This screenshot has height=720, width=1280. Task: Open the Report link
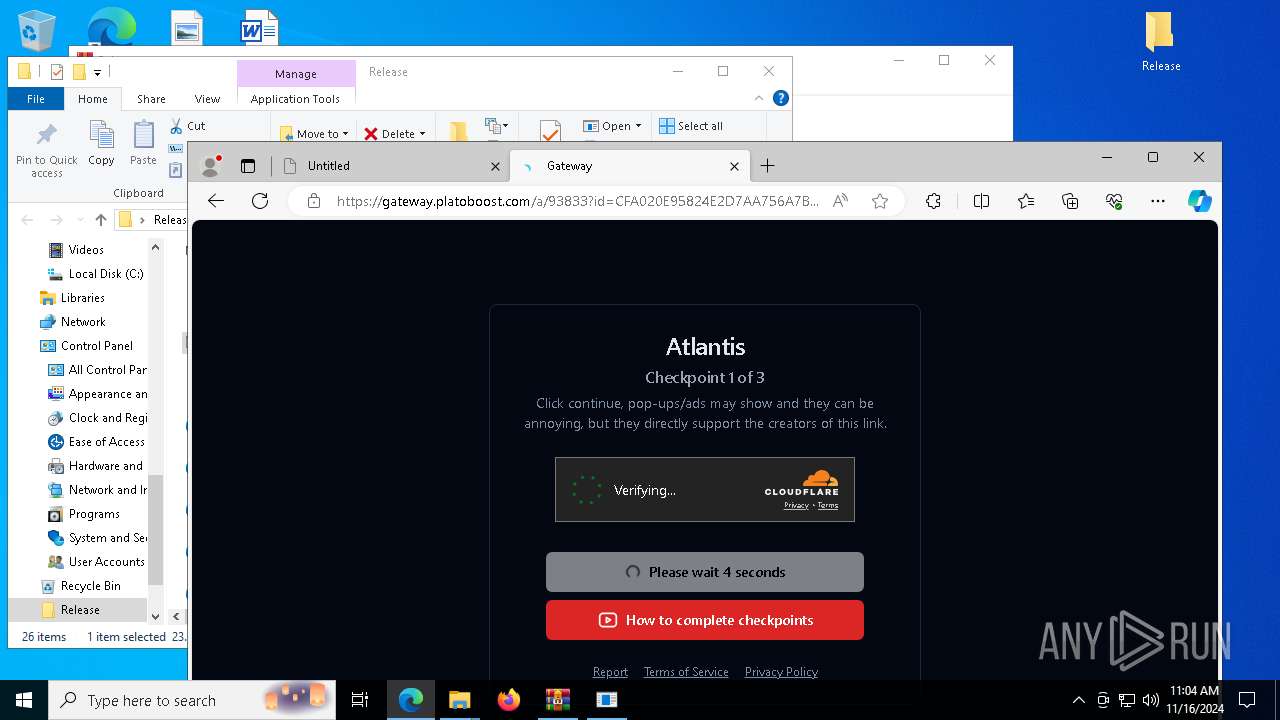click(x=610, y=672)
